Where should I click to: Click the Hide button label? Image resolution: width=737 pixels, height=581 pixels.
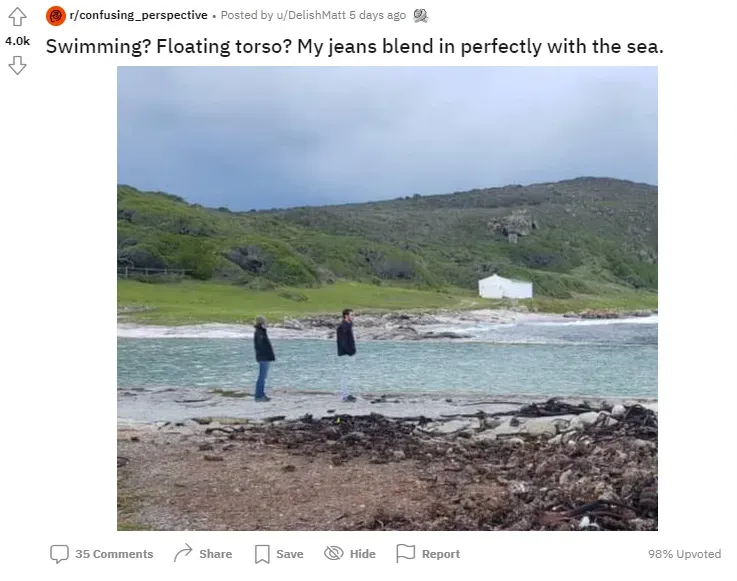pos(362,554)
